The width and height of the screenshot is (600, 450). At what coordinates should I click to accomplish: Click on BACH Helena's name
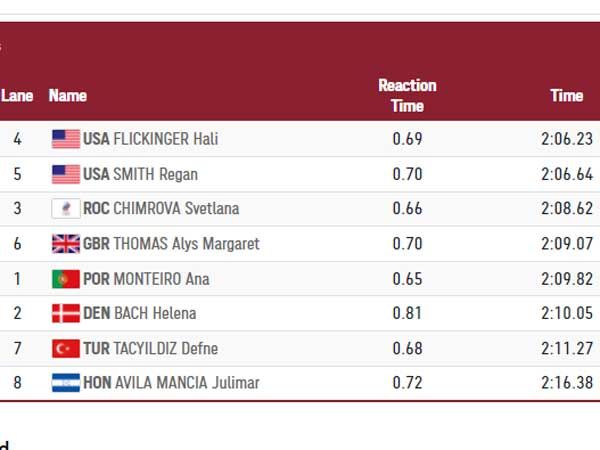point(154,314)
